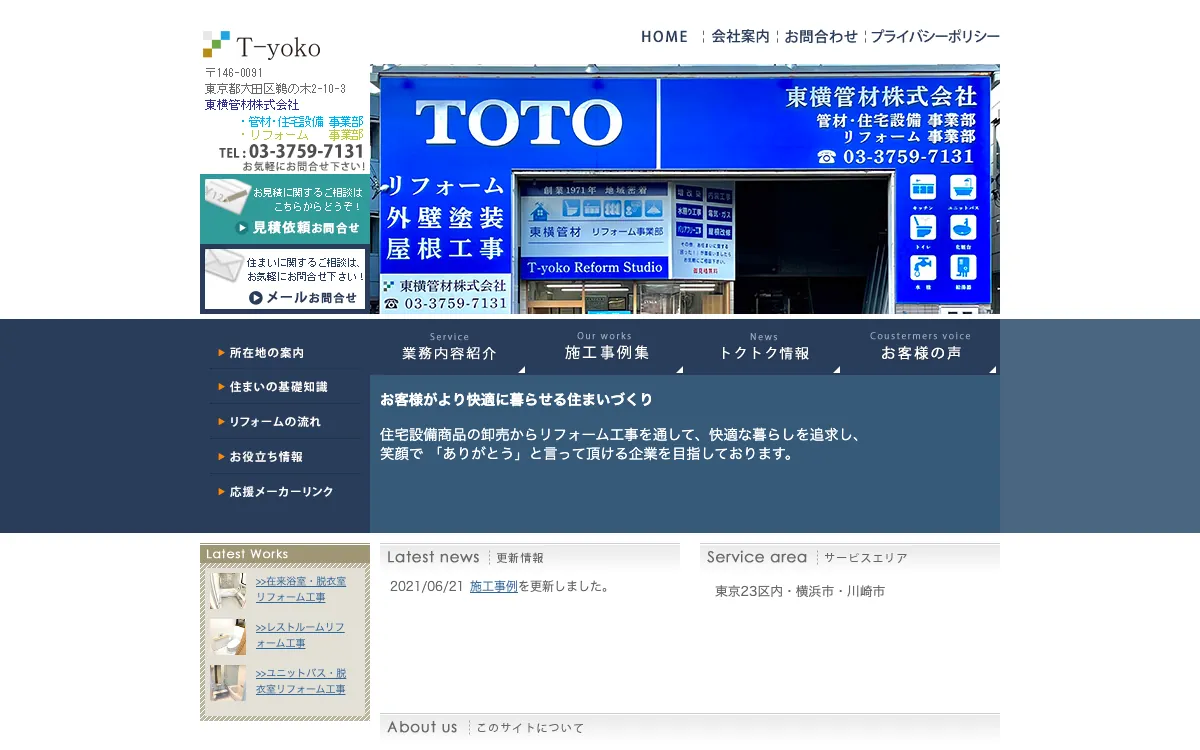Click the Latest Works heading
The width and height of the screenshot is (1200, 750).
click(247, 554)
